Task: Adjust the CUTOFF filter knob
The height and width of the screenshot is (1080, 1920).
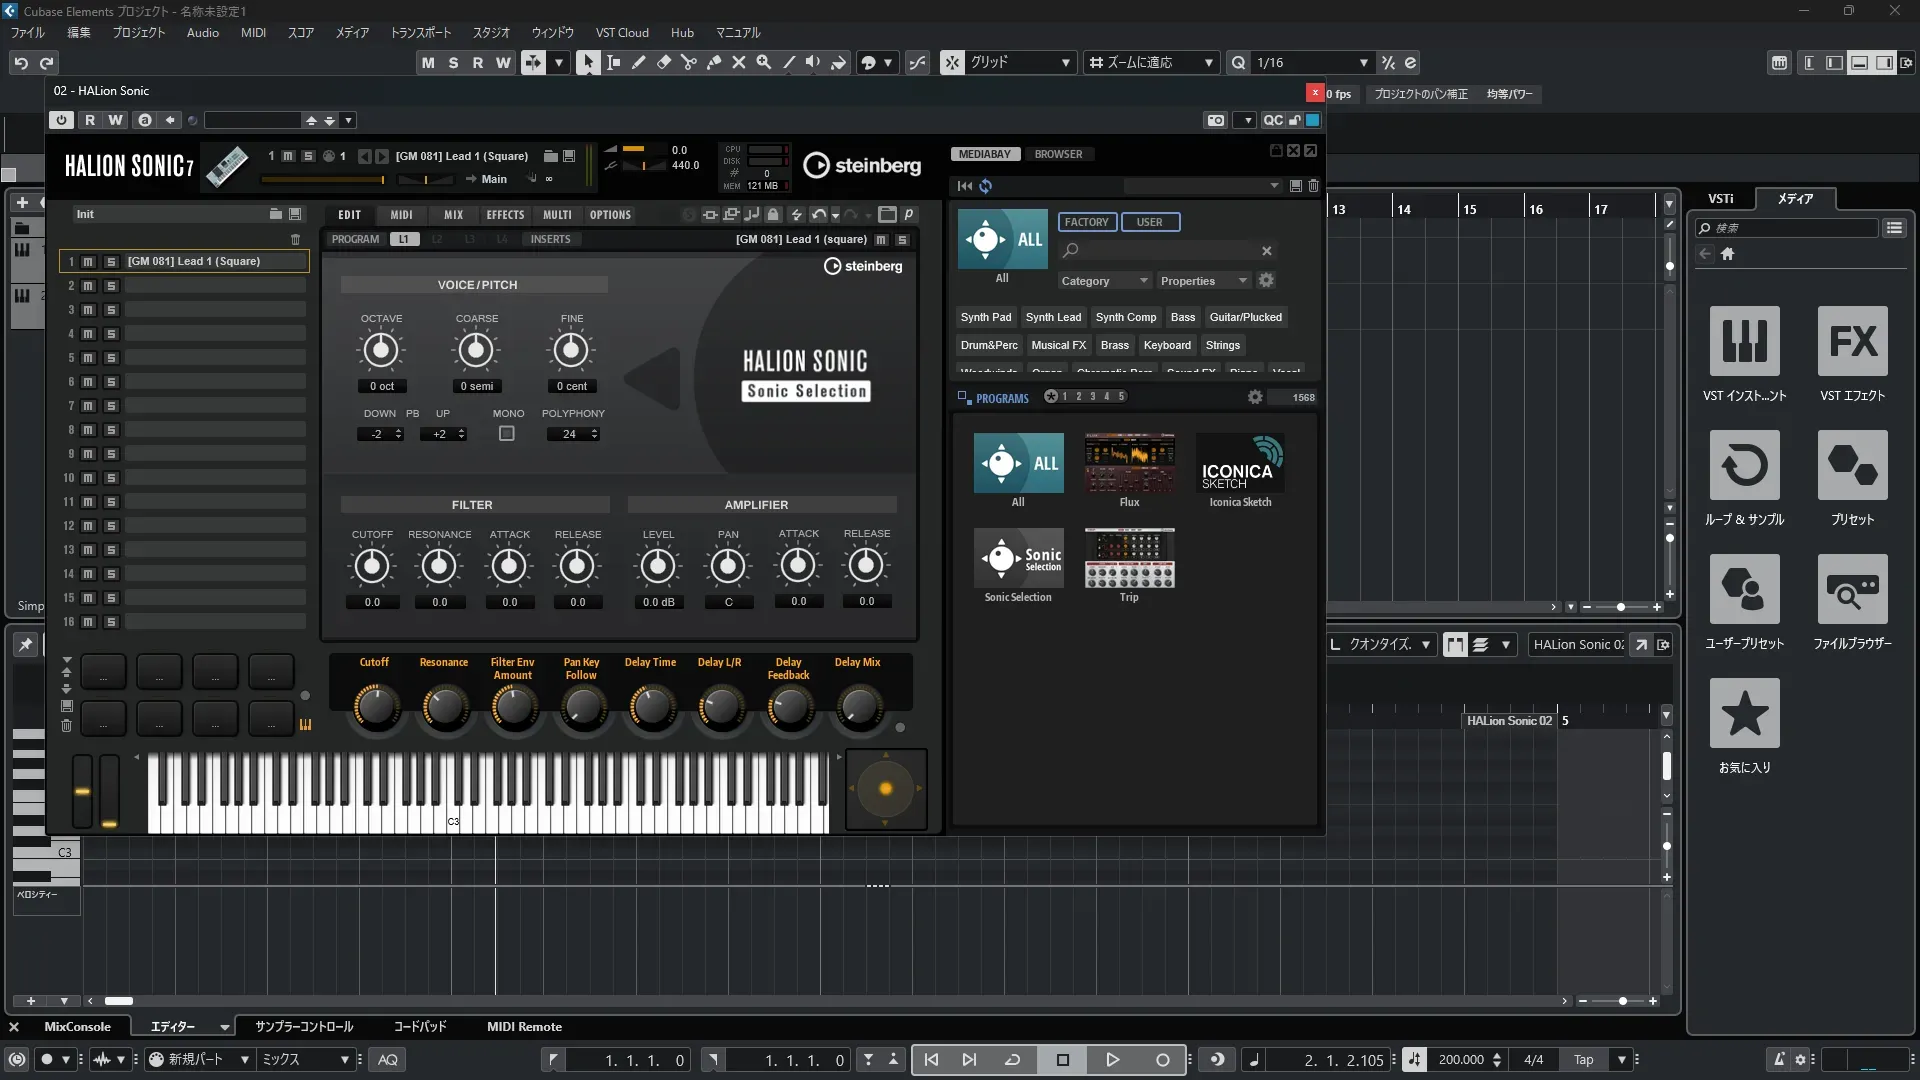Action: click(x=372, y=567)
